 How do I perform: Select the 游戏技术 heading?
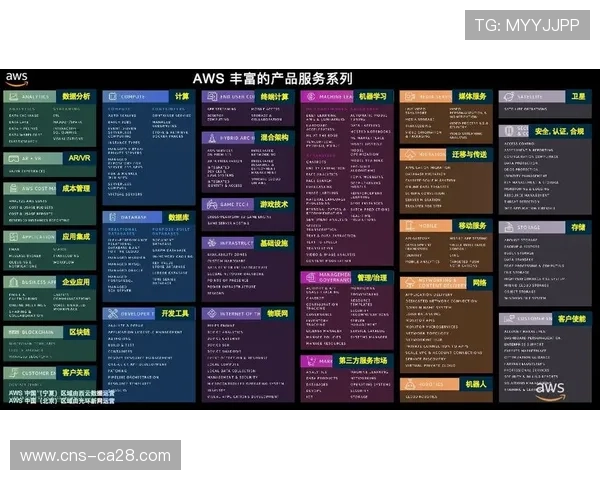click(274, 204)
